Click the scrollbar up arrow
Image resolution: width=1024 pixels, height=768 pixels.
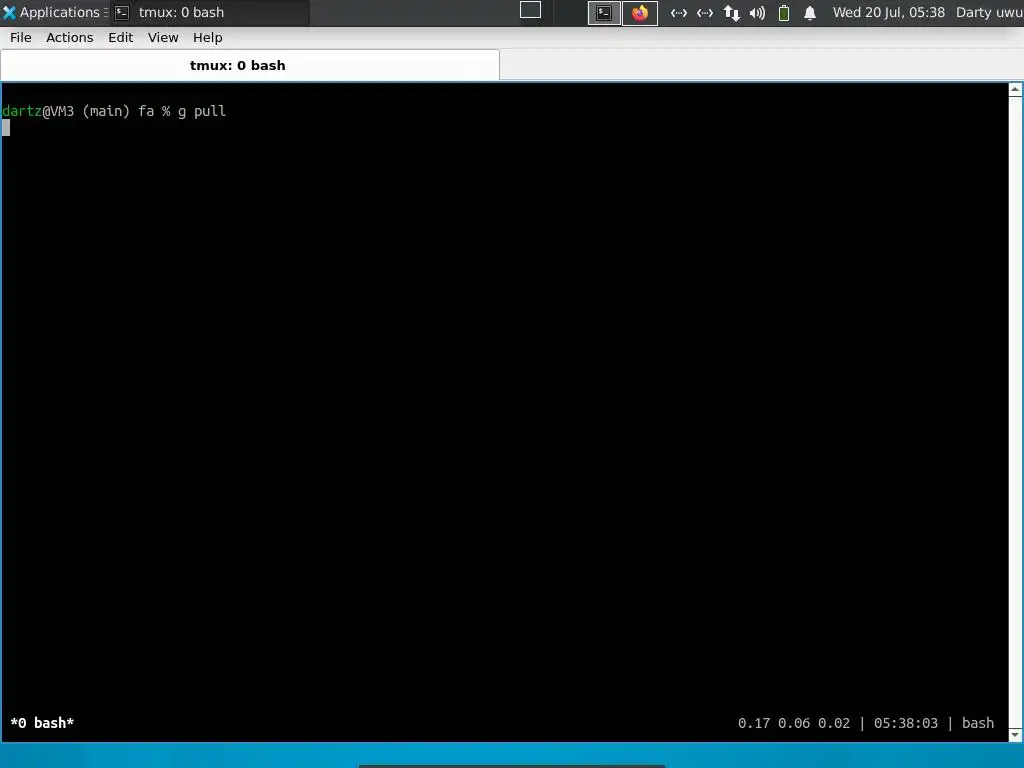pos(1016,90)
